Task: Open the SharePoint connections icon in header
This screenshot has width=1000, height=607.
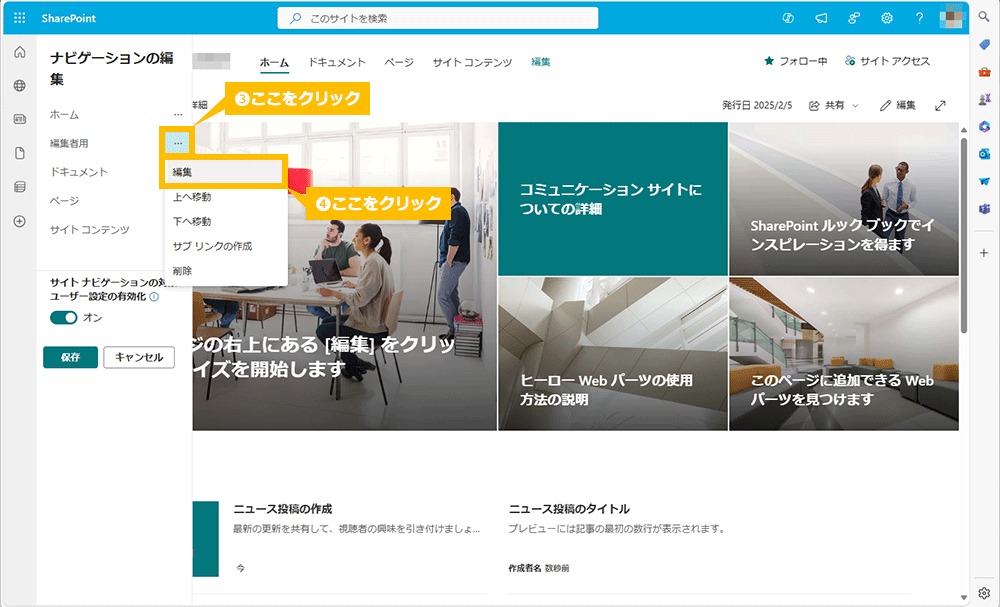Action: coord(854,18)
